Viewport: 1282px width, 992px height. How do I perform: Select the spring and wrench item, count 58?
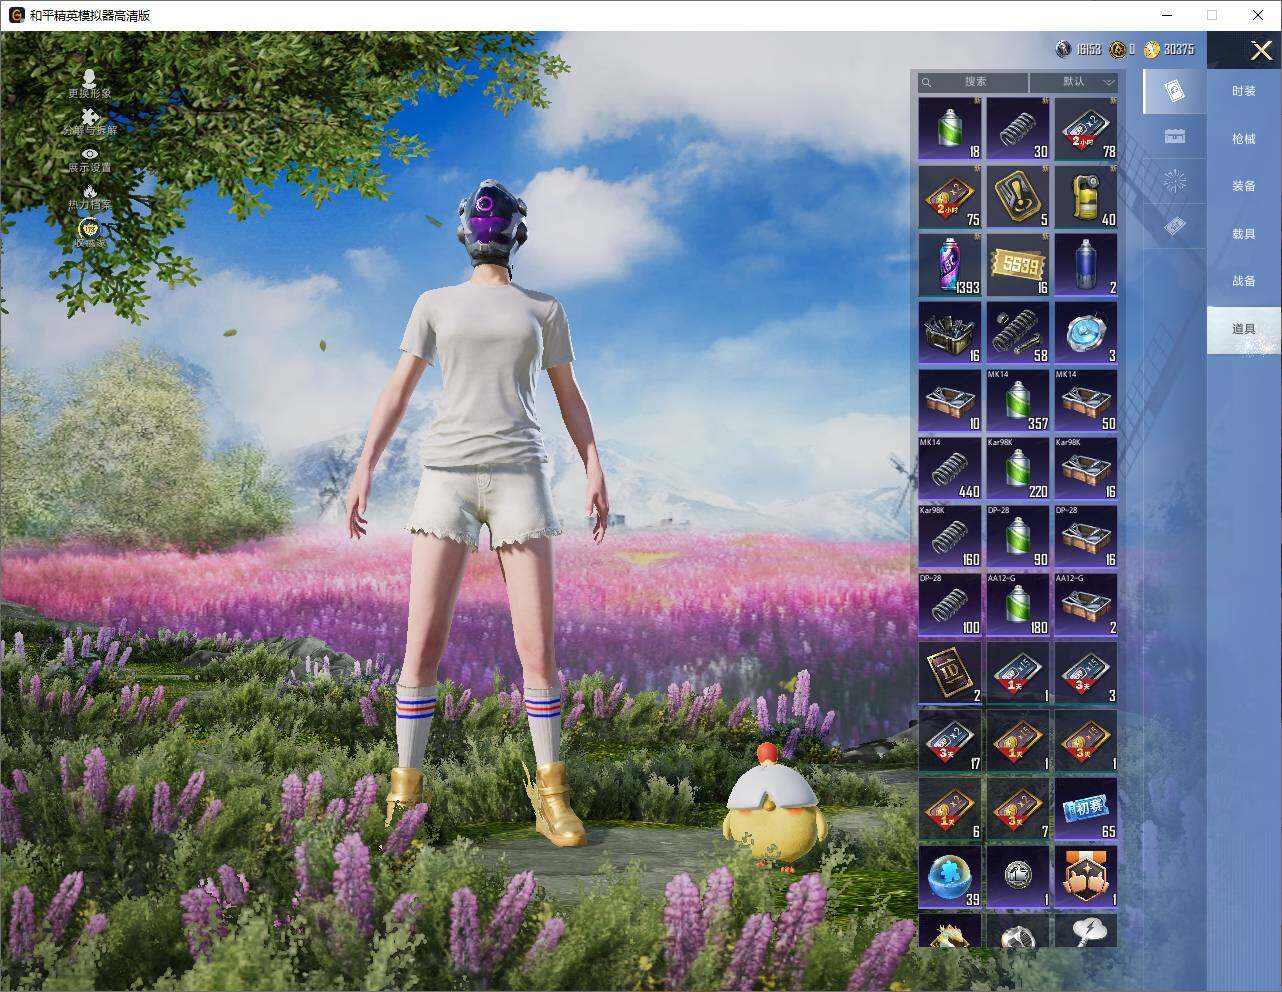point(1018,333)
